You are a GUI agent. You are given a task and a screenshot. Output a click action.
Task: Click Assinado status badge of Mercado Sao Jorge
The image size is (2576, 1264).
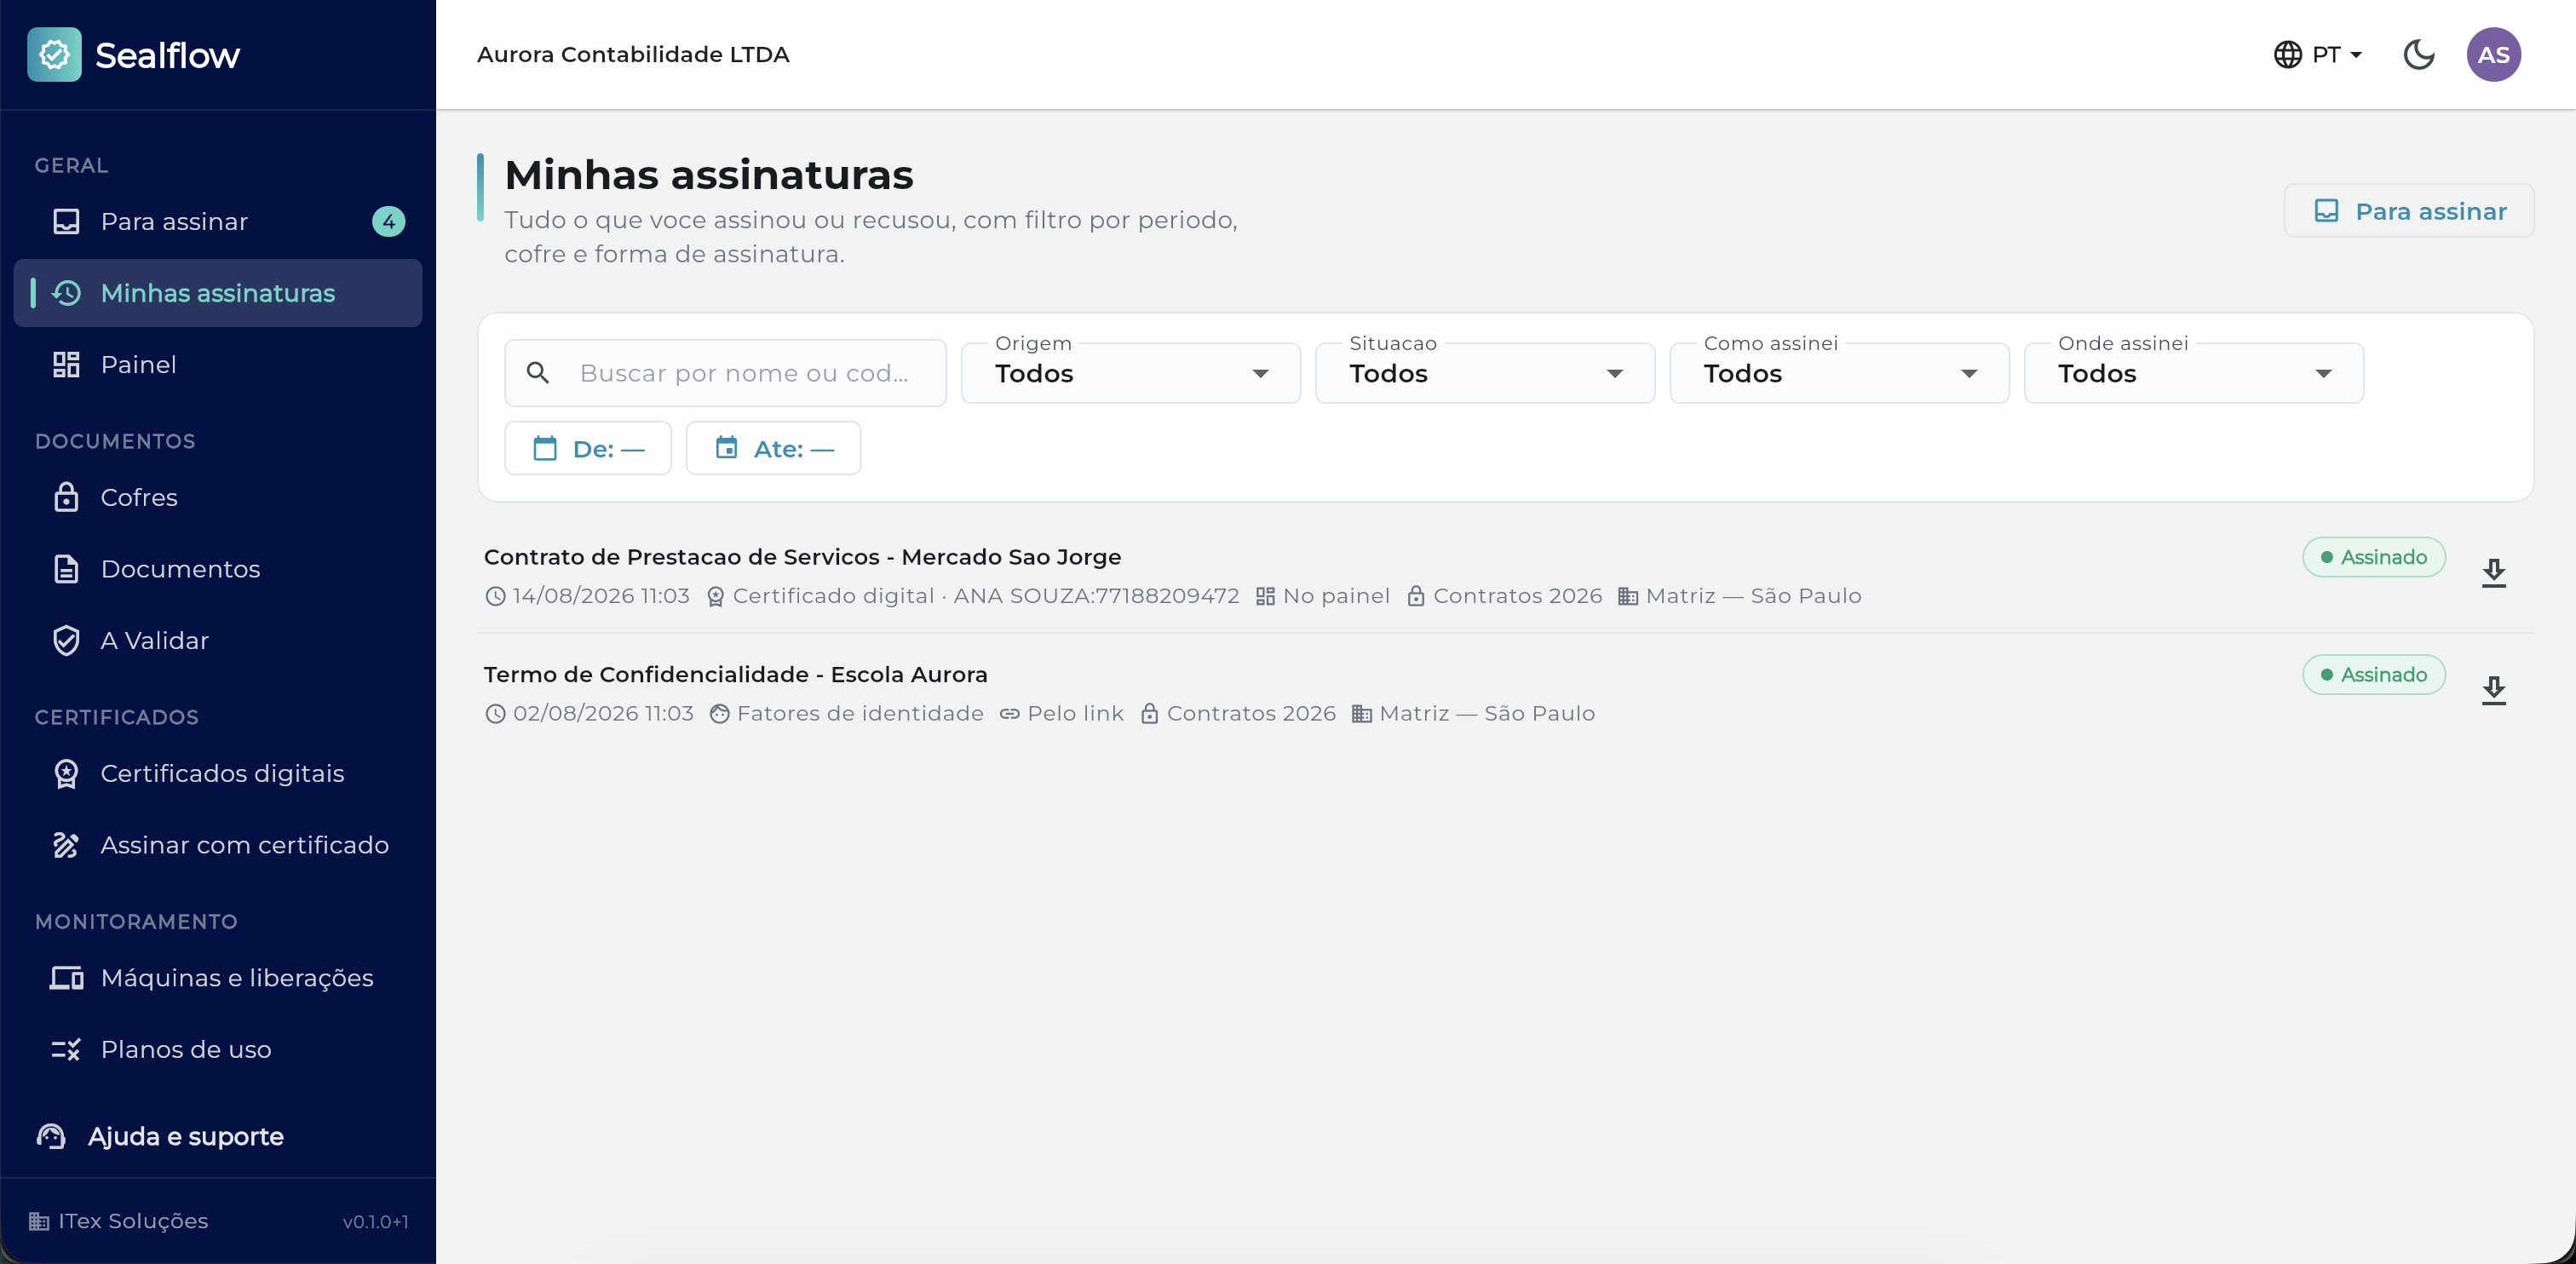[x=2373, y=557]
